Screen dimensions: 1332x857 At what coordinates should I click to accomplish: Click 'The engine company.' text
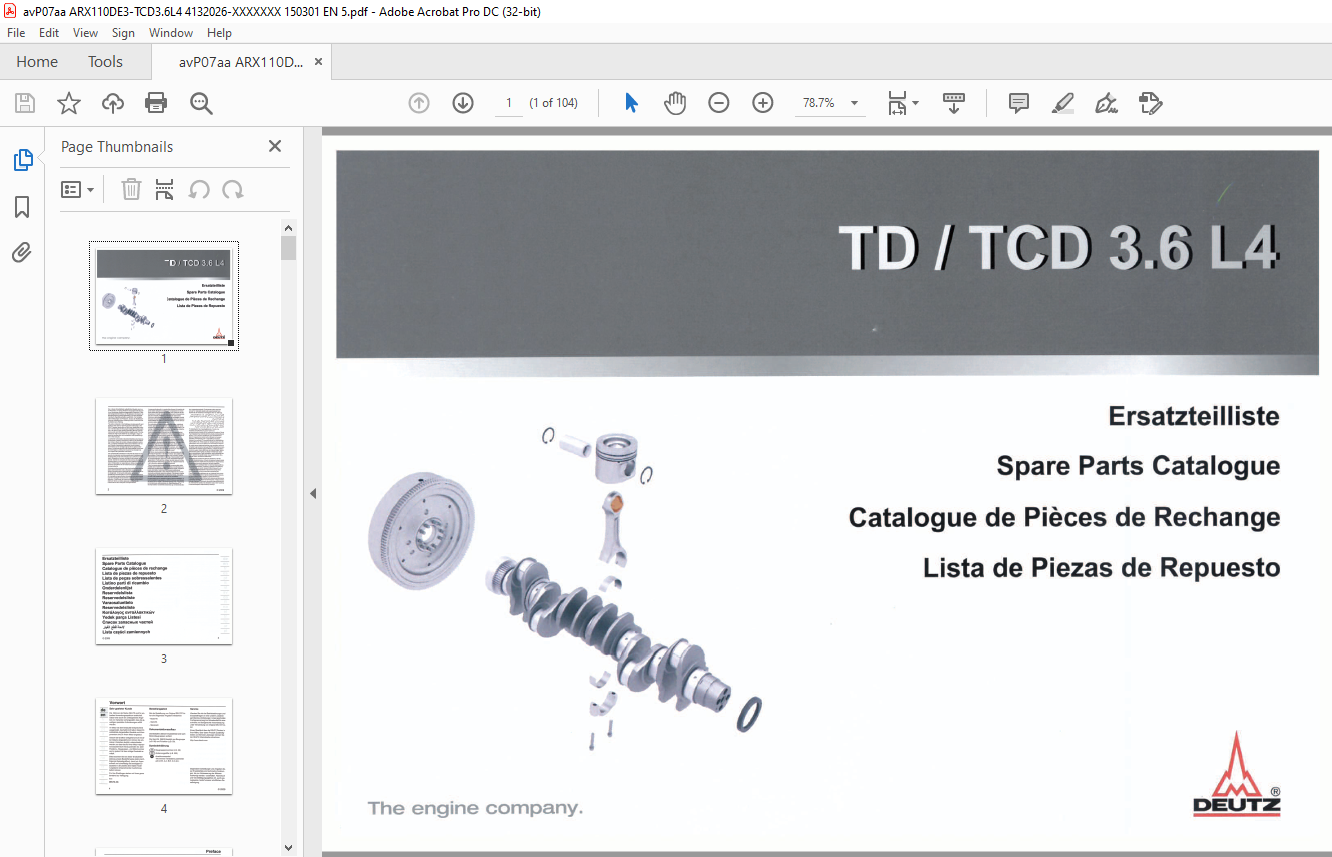tap(475, 808)
